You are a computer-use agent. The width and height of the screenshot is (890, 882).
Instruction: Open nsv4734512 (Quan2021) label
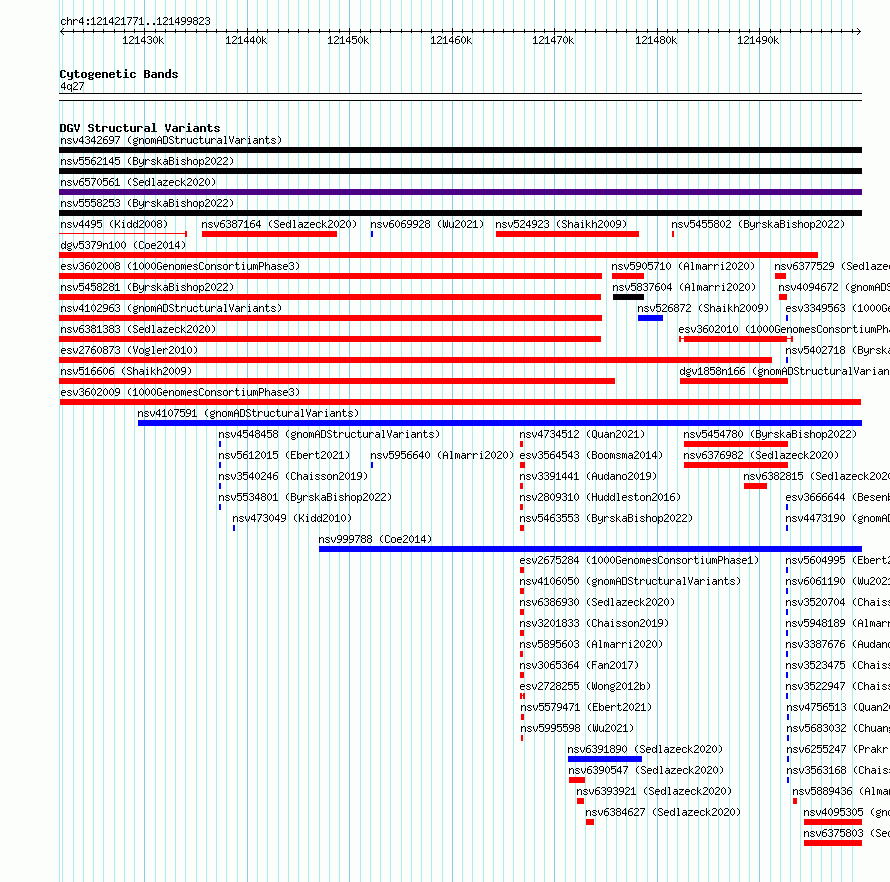point(582,434)
